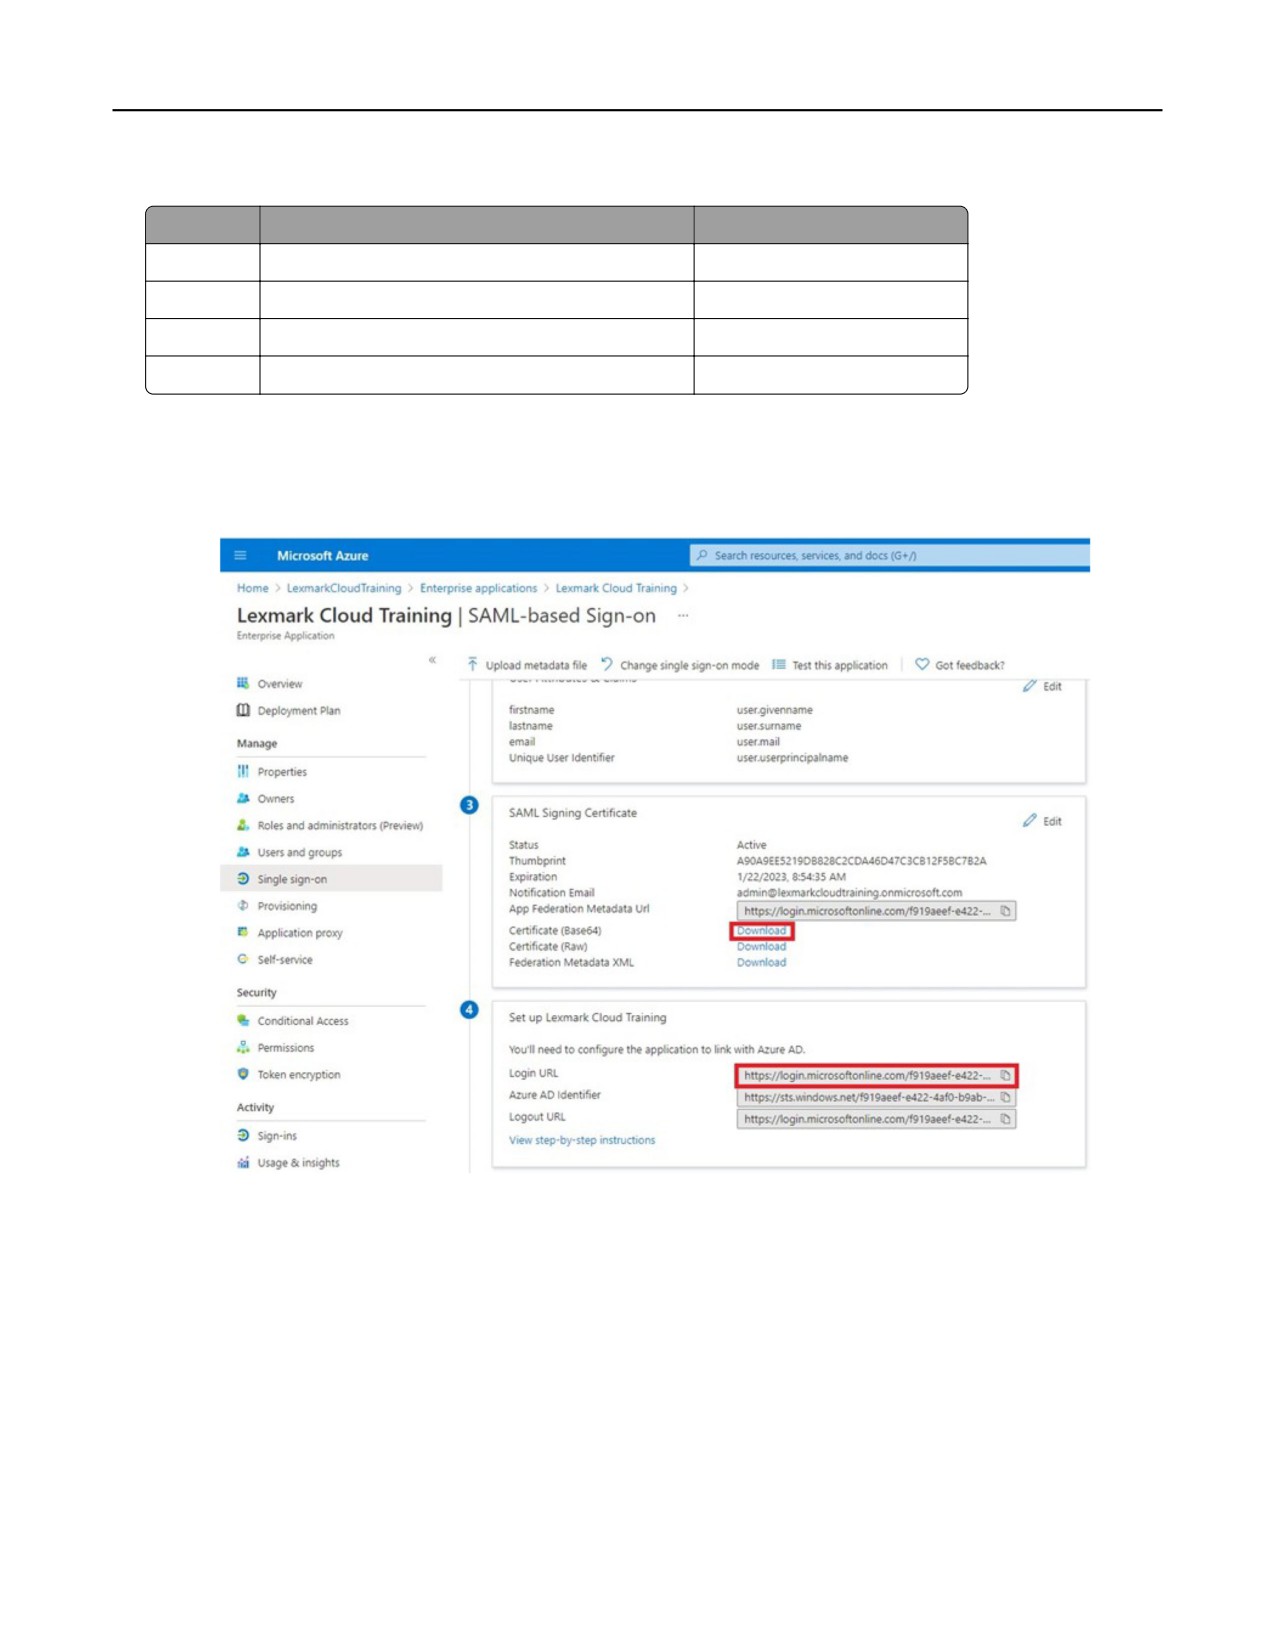
Task: Select the user.userprincipalname claim value
Action: (x=792, y=758)
